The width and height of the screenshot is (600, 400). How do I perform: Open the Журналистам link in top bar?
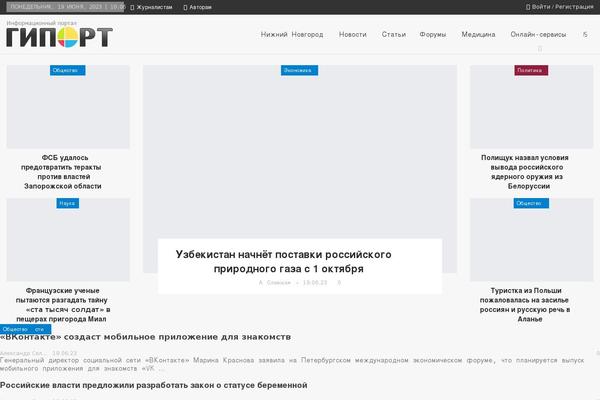click(x=151, y=7)
